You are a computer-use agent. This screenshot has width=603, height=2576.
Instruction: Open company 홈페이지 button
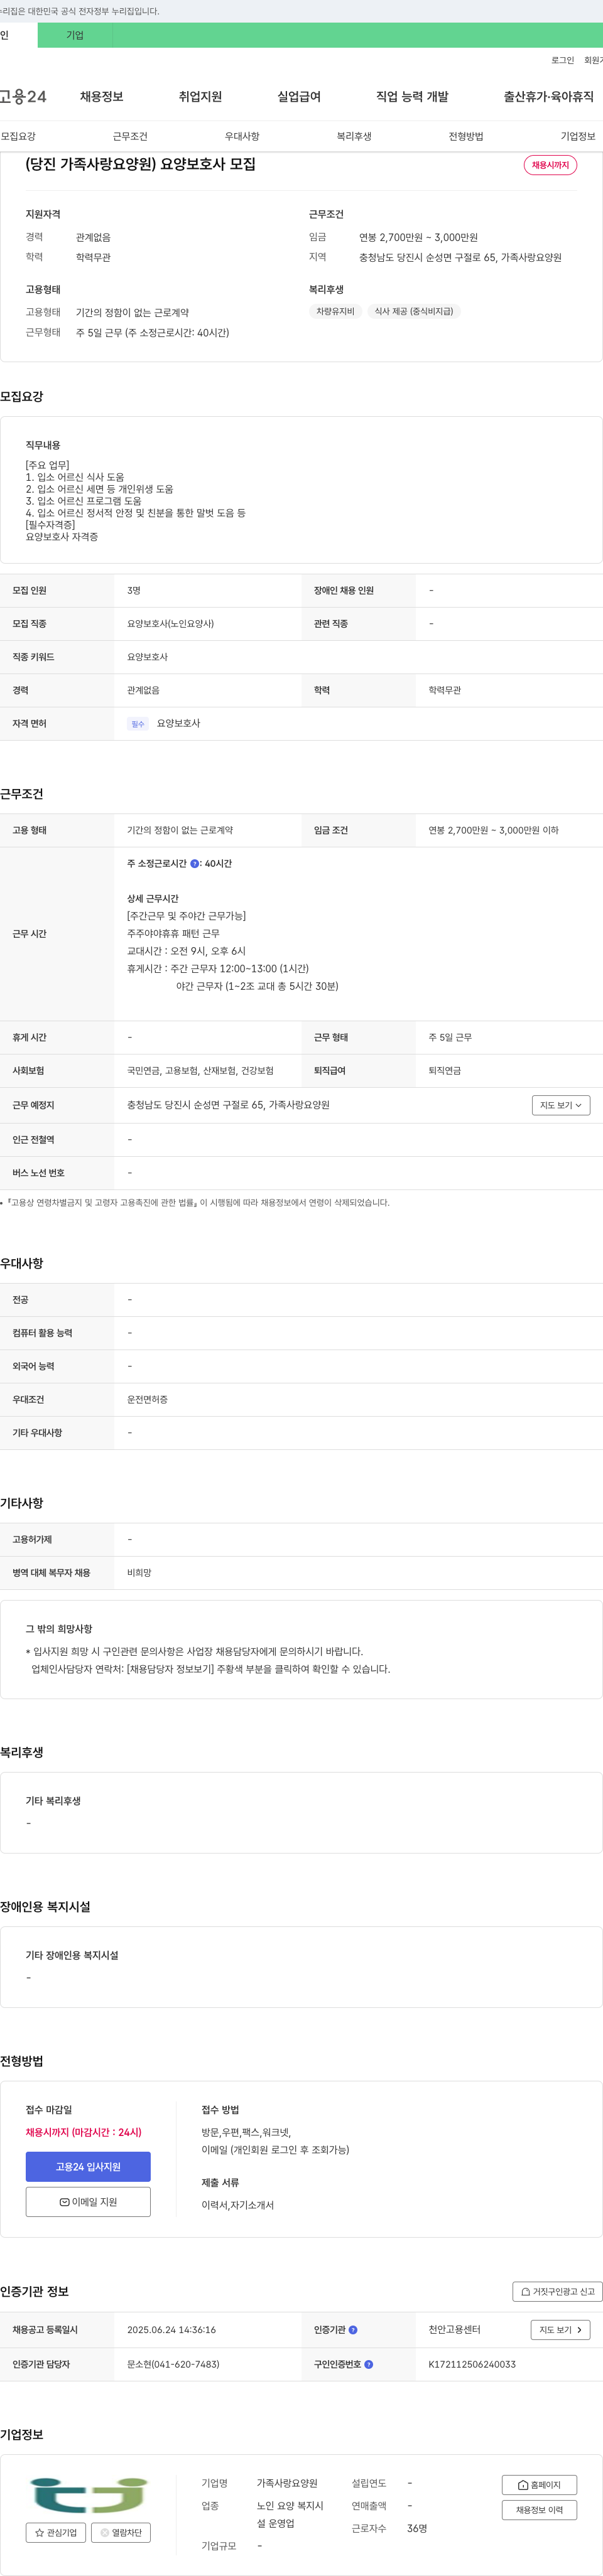[x=539, y=2485]
